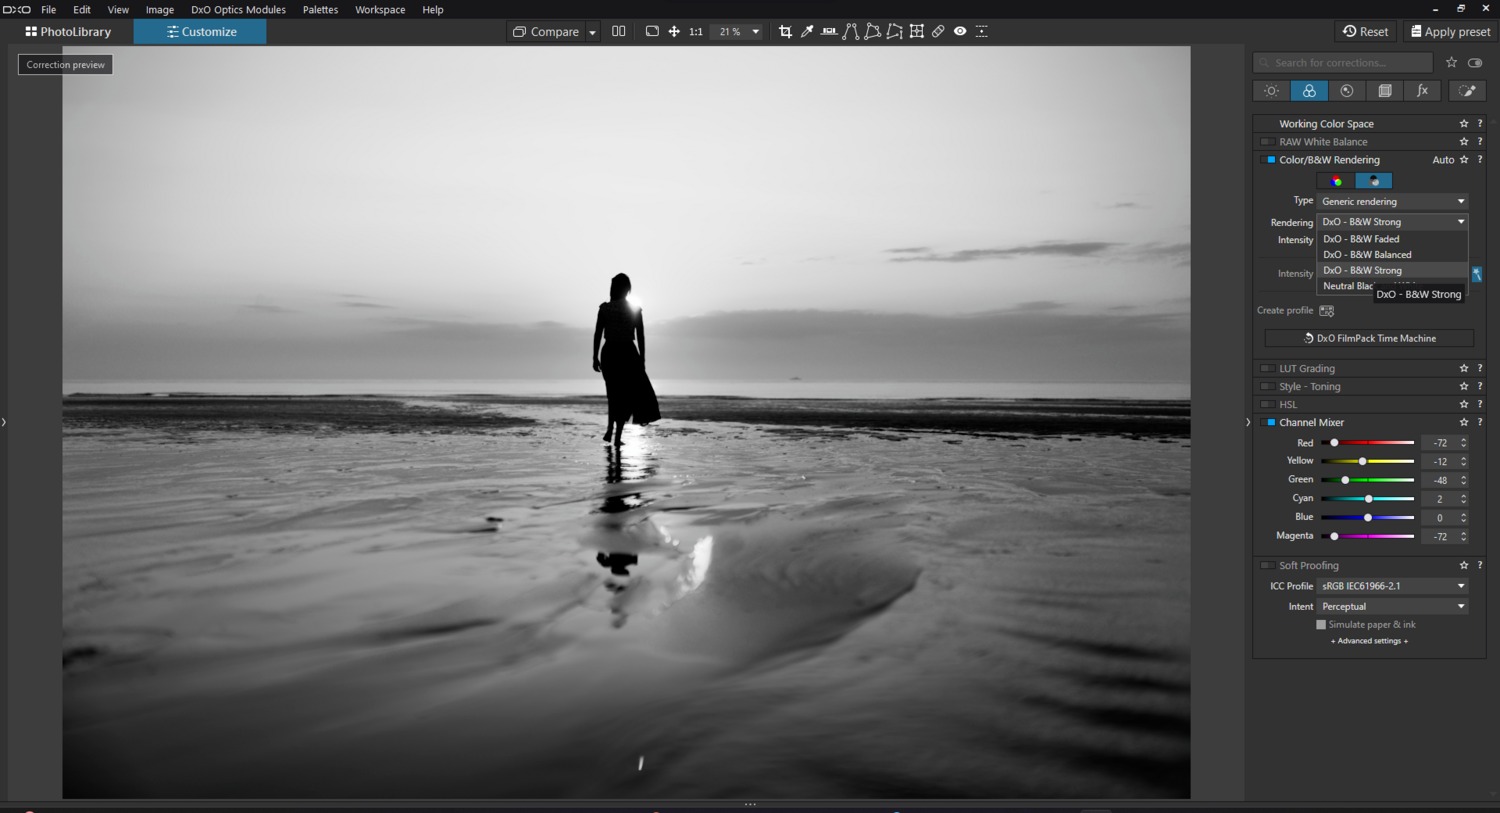
Task: Expand the zoom percentage dropdown
Action: [x=755, y=32]
